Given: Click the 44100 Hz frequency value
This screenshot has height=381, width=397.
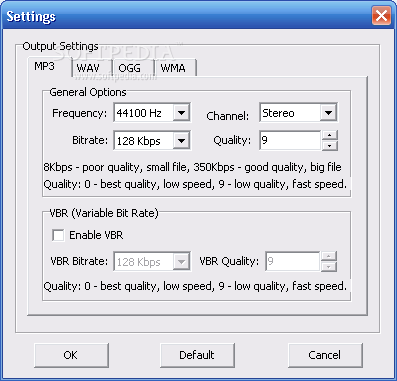Looking at the screenshot, I should [139, 113].
